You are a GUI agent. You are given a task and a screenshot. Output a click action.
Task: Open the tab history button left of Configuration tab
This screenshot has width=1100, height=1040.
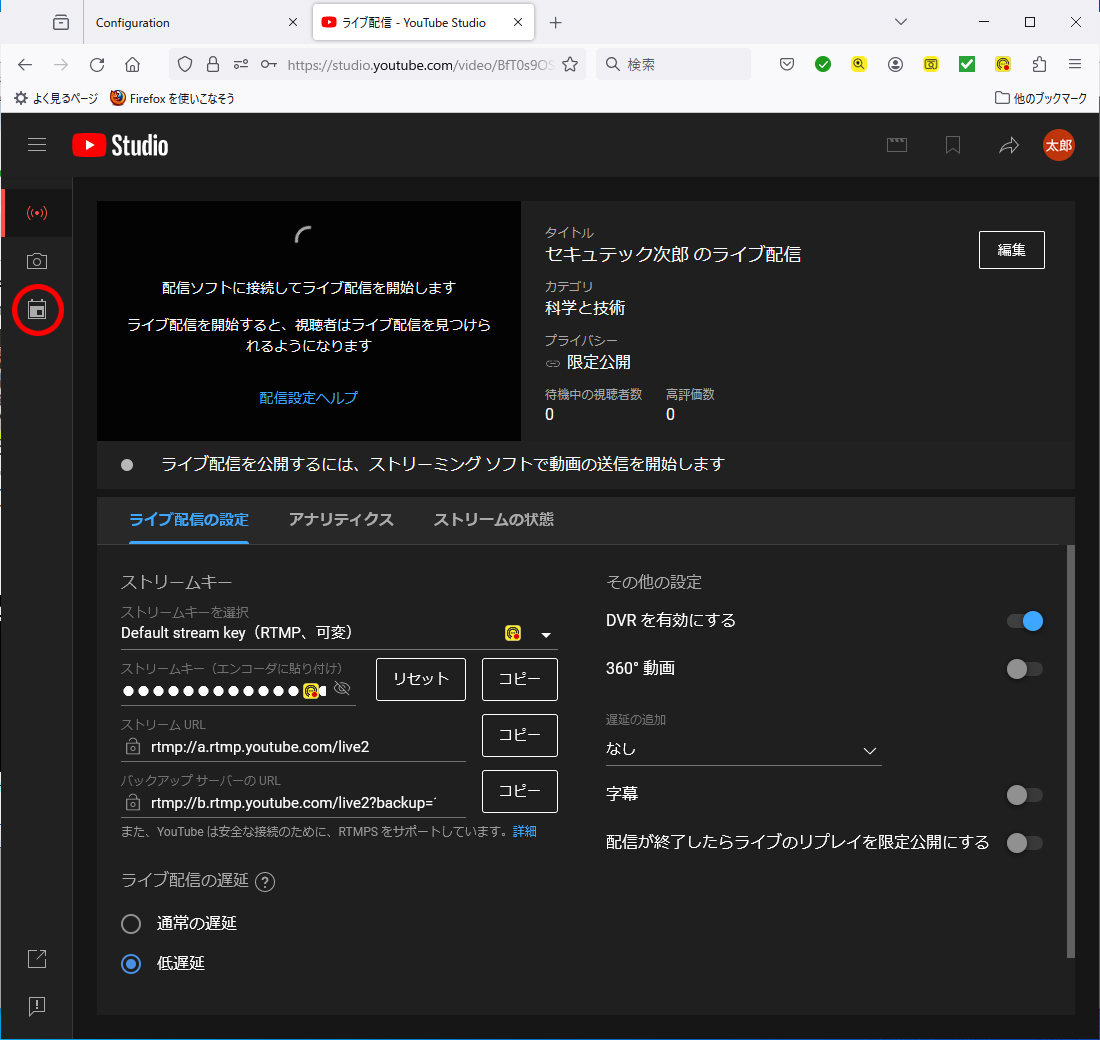pyautogui.click(x=61, y=22)
